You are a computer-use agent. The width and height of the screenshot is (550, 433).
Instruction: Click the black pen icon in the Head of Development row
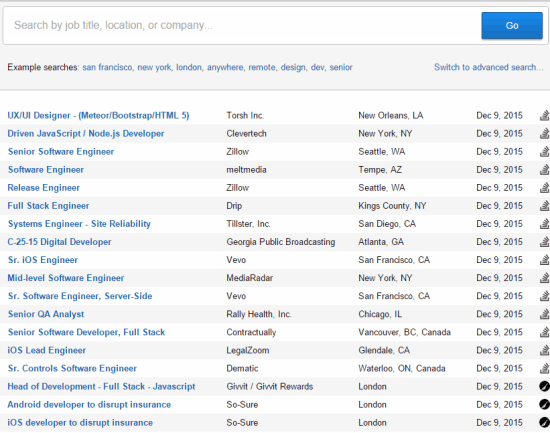(x=544, y=387)
